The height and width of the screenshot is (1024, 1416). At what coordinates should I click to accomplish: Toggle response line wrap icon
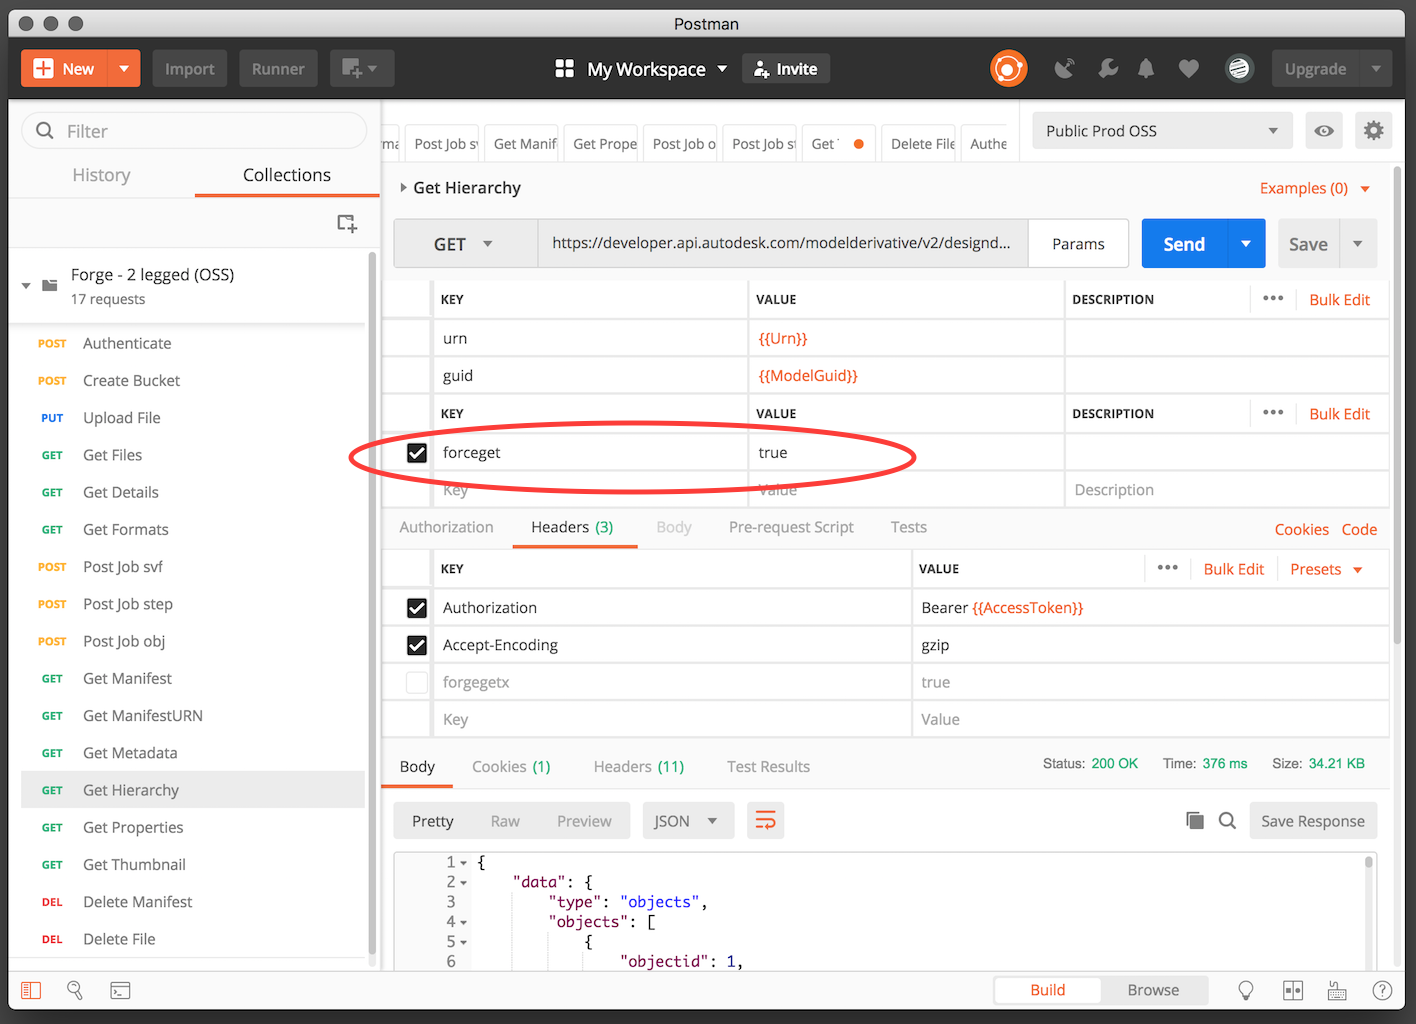pos(765,821)
